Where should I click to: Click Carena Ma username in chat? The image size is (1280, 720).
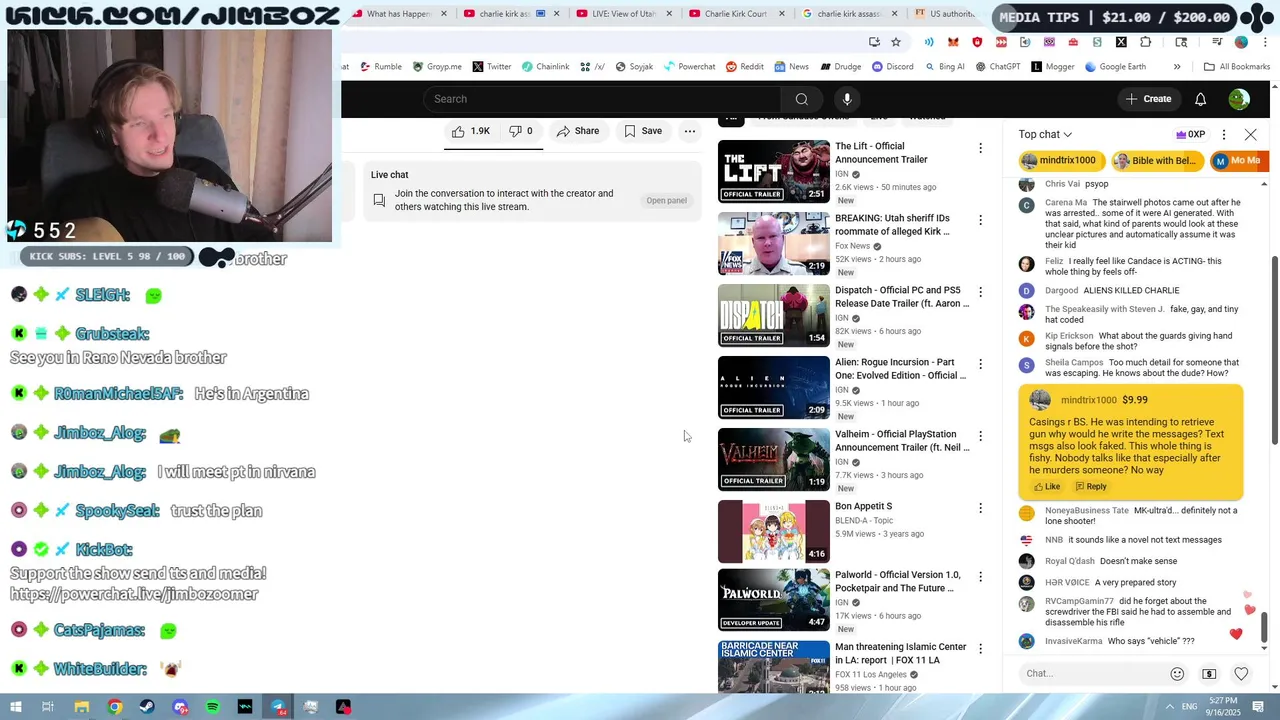click(x=1066, y=203)
